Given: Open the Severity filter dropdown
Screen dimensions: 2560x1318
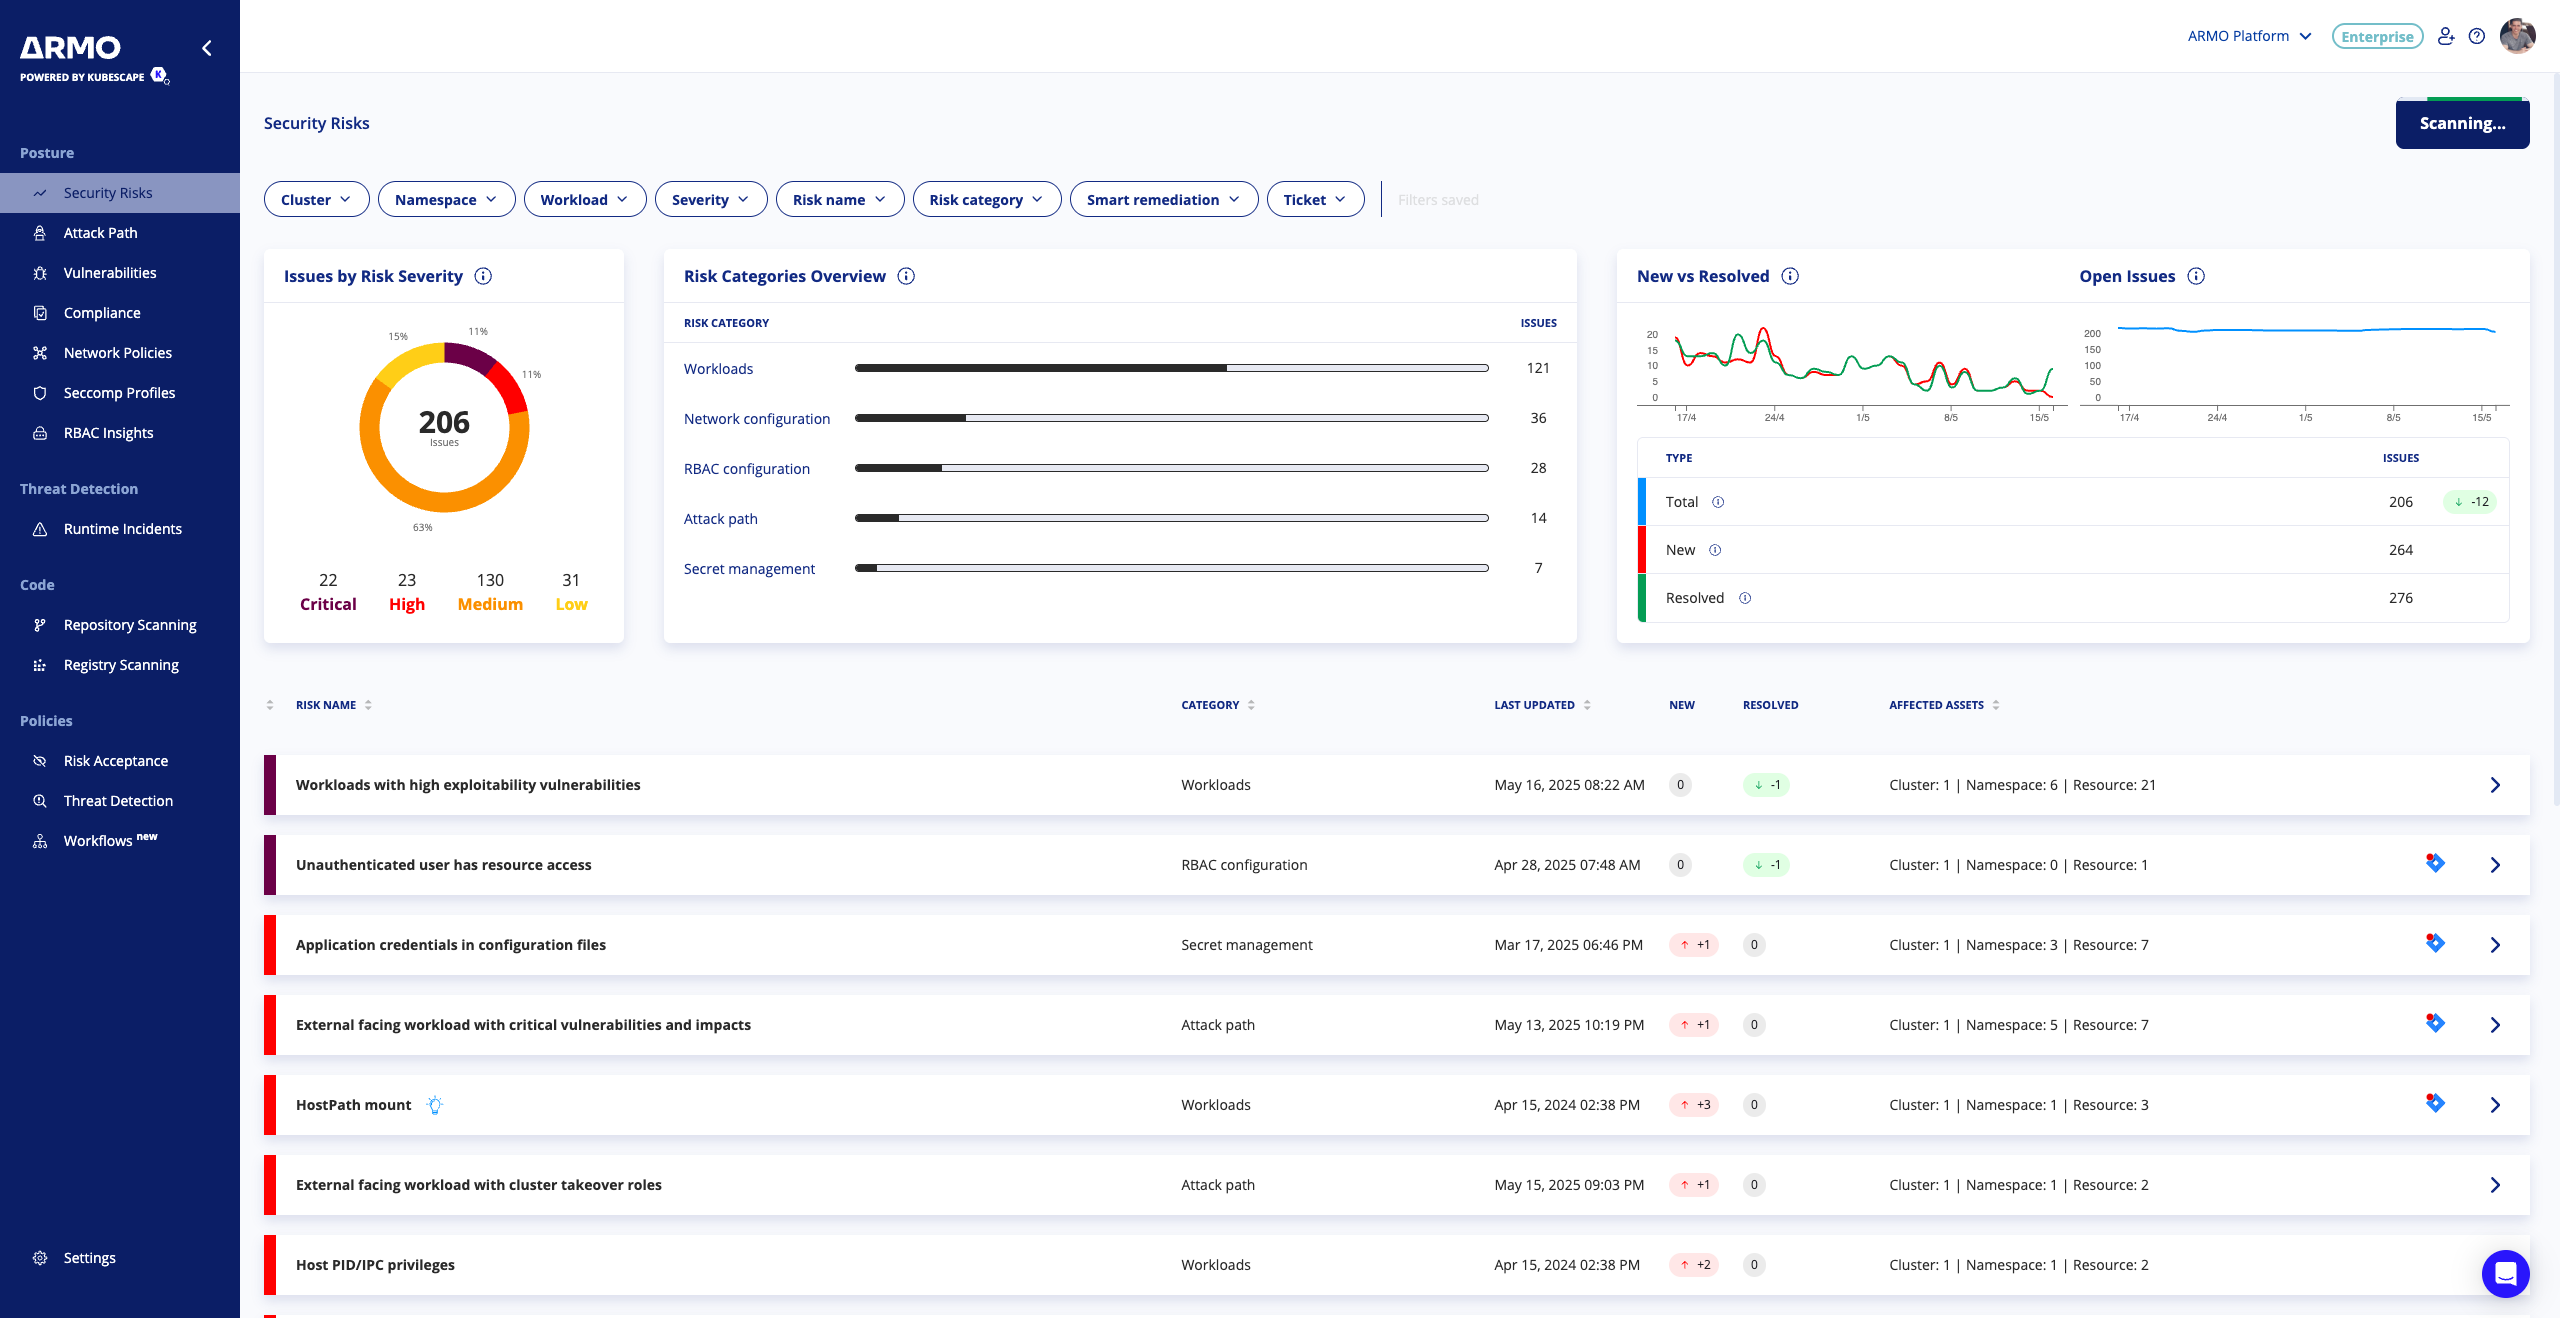Looking at the screenshot, I should (x=710, y=200).
